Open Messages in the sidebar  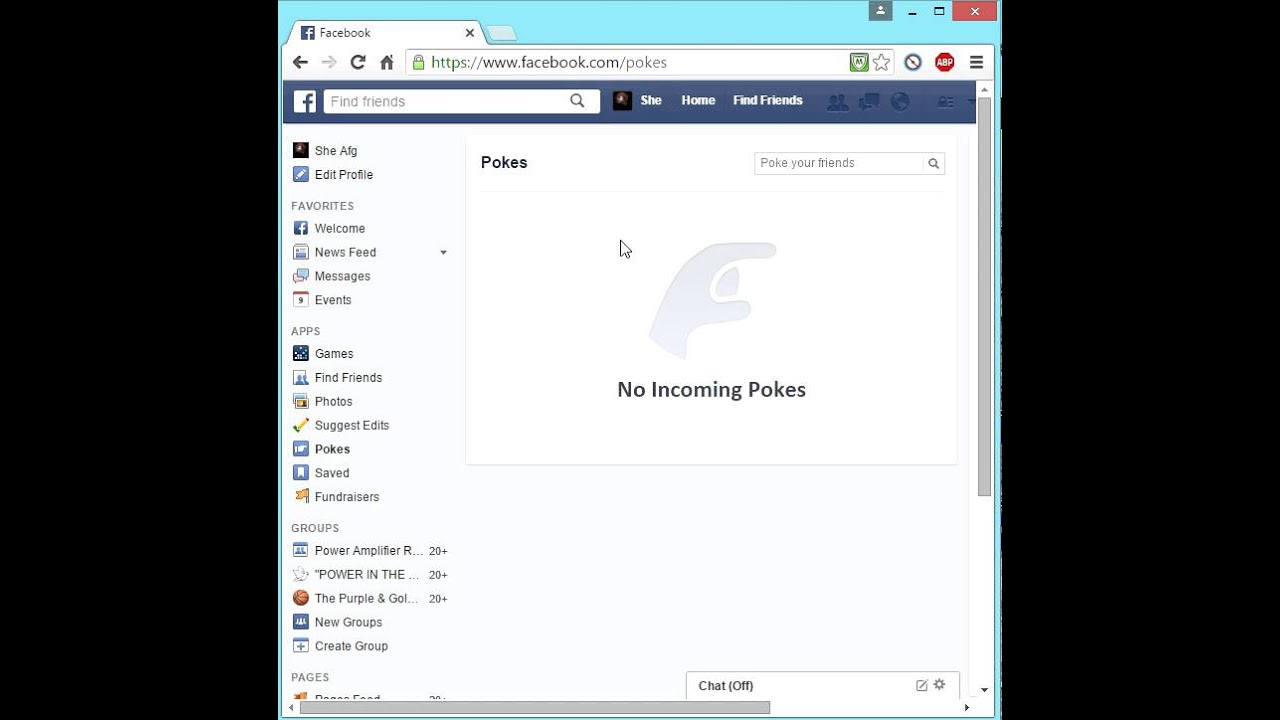342,277
